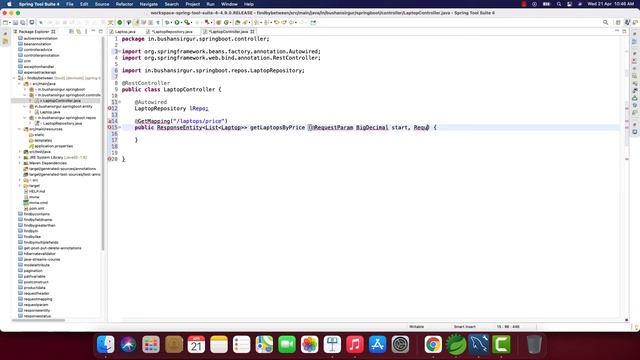Collapse the springboot.repos package
The image size is (640, 360).
click(25, 118)
